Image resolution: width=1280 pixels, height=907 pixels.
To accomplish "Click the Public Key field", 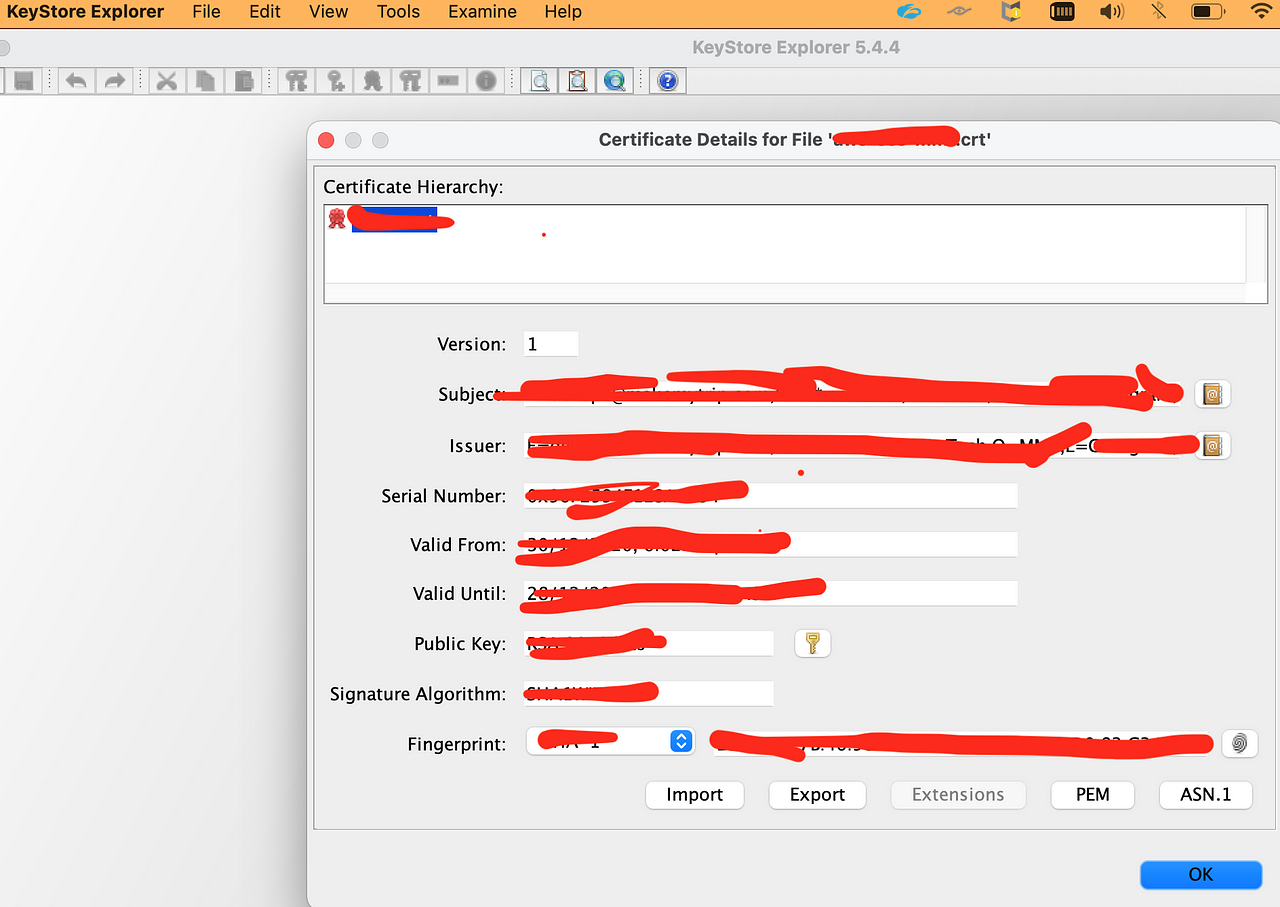I will (x=648, y=644).
